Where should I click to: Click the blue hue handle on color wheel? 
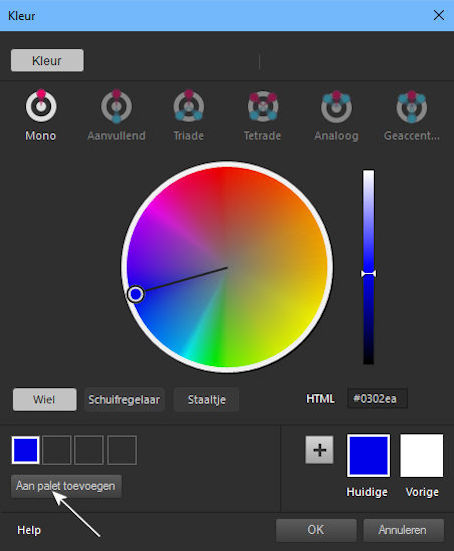[136, 294]
